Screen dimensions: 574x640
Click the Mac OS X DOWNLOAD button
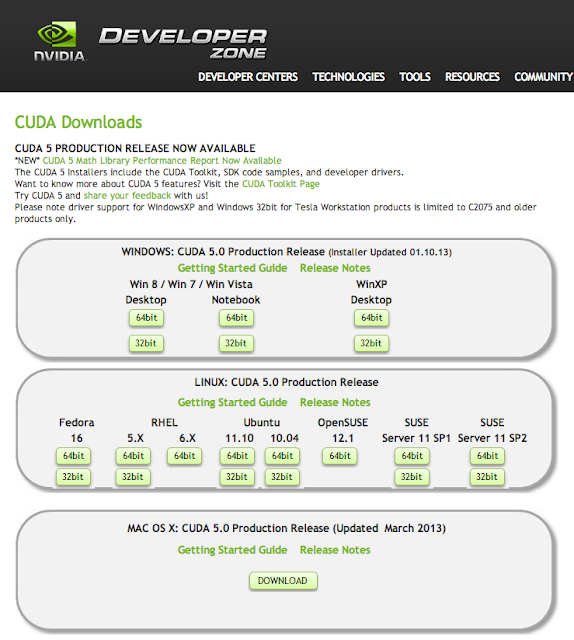(283, 581)
